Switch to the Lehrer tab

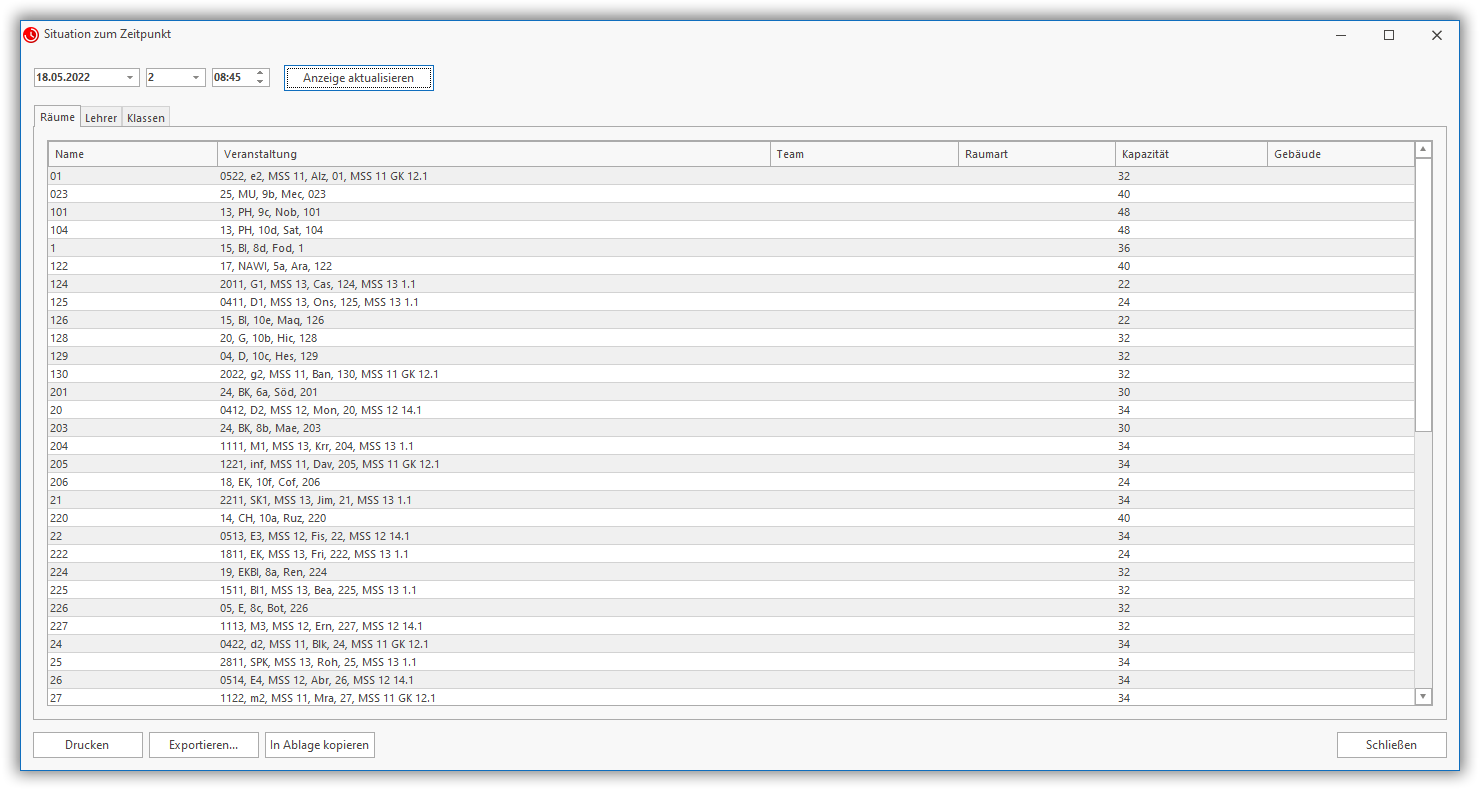click(101, 118)
